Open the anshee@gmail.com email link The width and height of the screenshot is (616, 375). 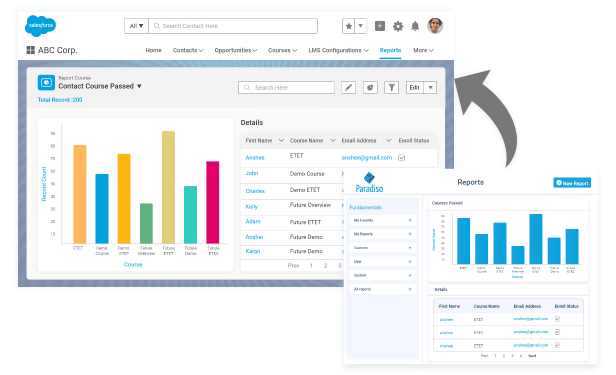click(x=367, y=157)
